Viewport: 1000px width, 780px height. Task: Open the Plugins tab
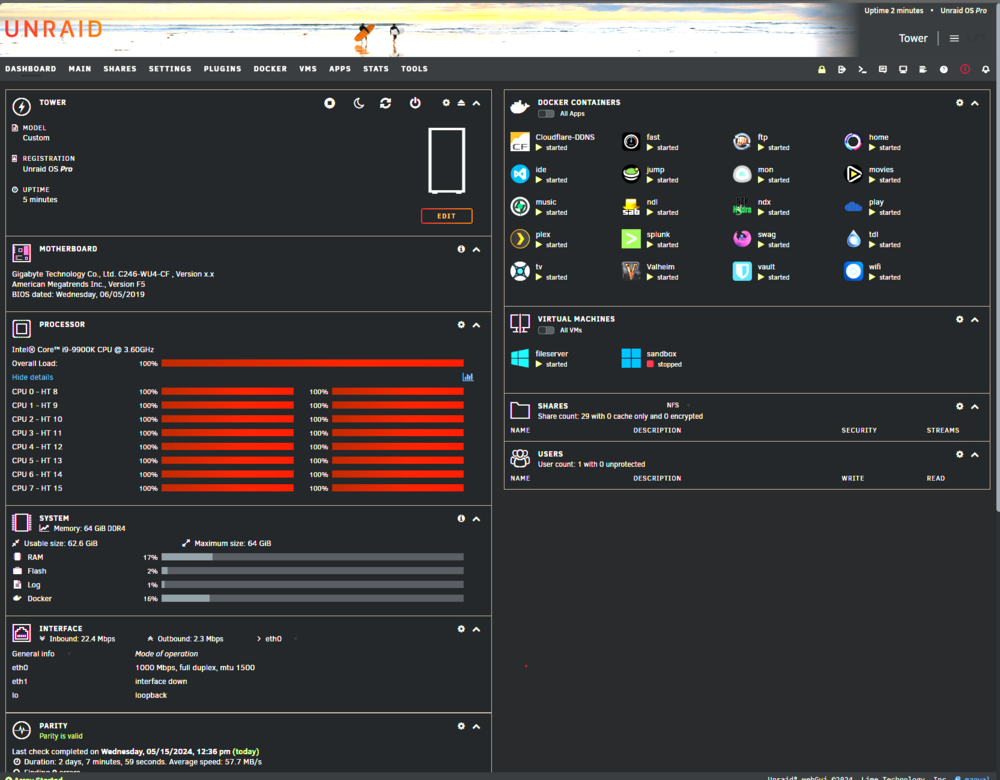[223, 69]
